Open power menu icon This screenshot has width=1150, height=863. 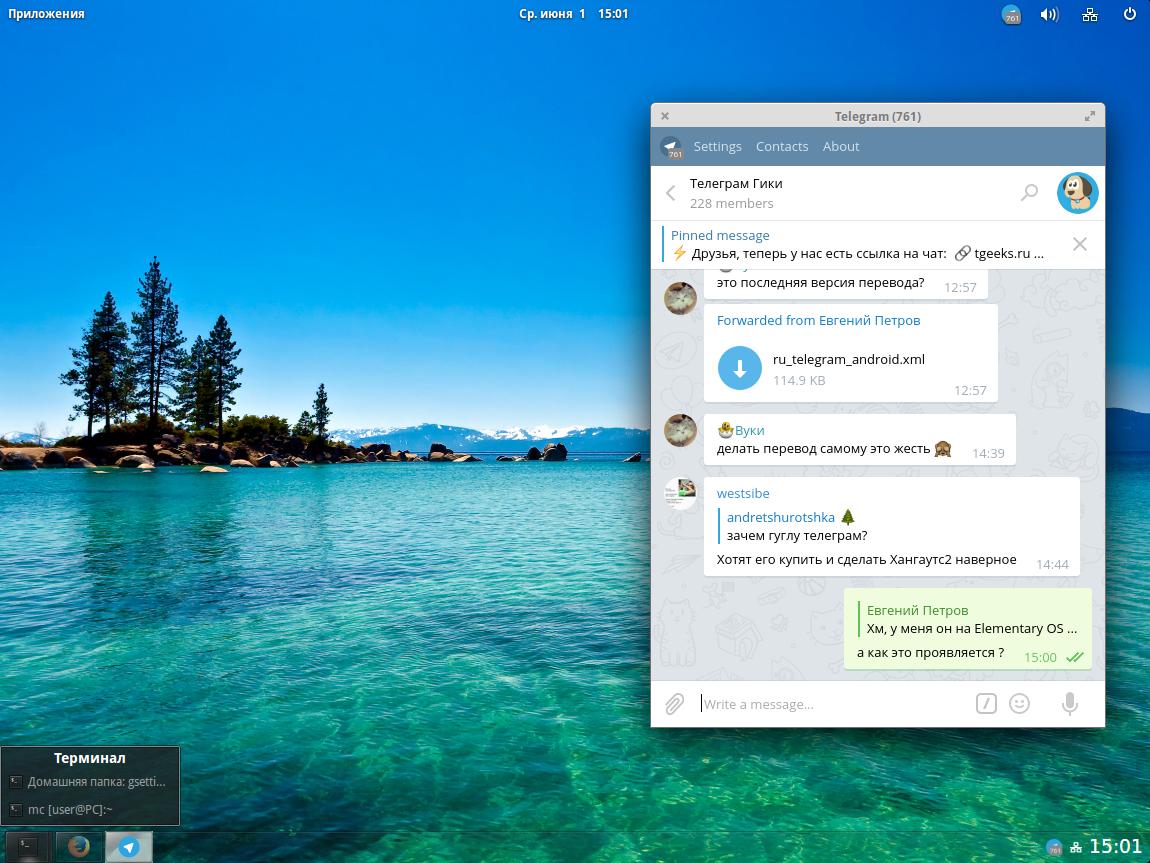point(1129,14)
